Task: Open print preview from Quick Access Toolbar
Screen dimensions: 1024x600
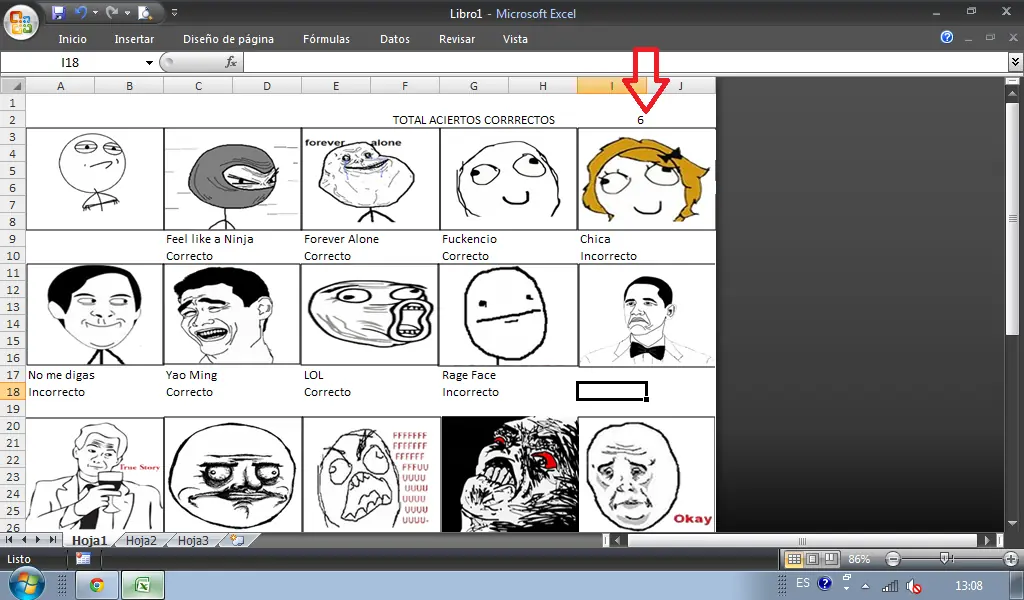Action: [x=145, y=12]
